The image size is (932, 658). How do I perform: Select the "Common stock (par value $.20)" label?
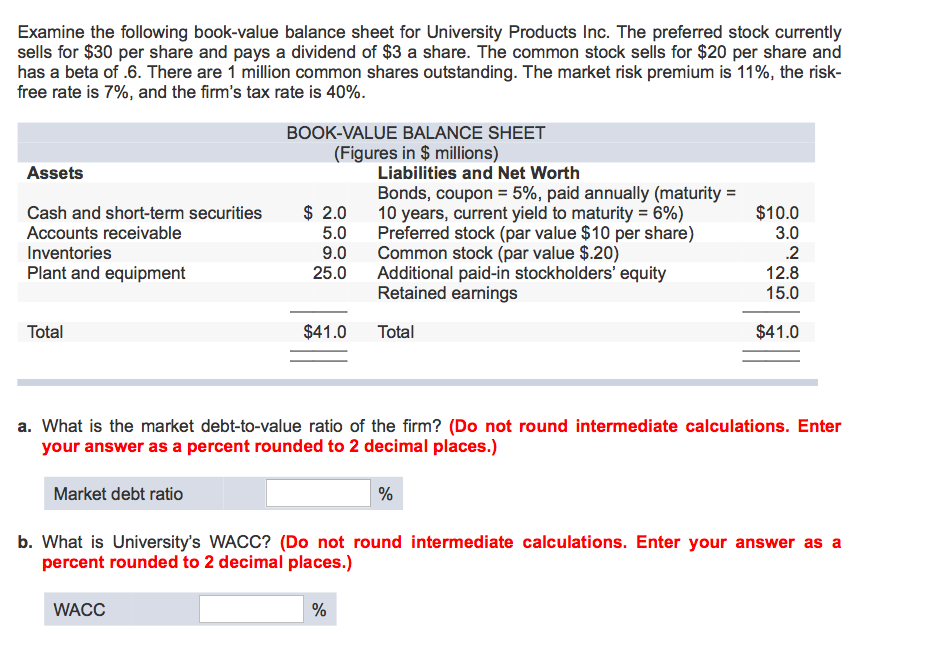(498, 253)
